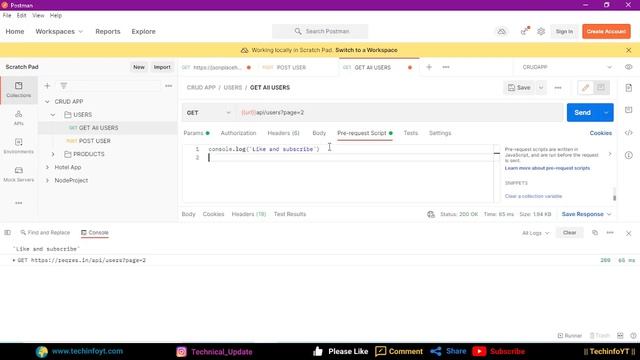Open the Collections sidebar panel
Screen dimensions: 640x360
click(19, 89)
